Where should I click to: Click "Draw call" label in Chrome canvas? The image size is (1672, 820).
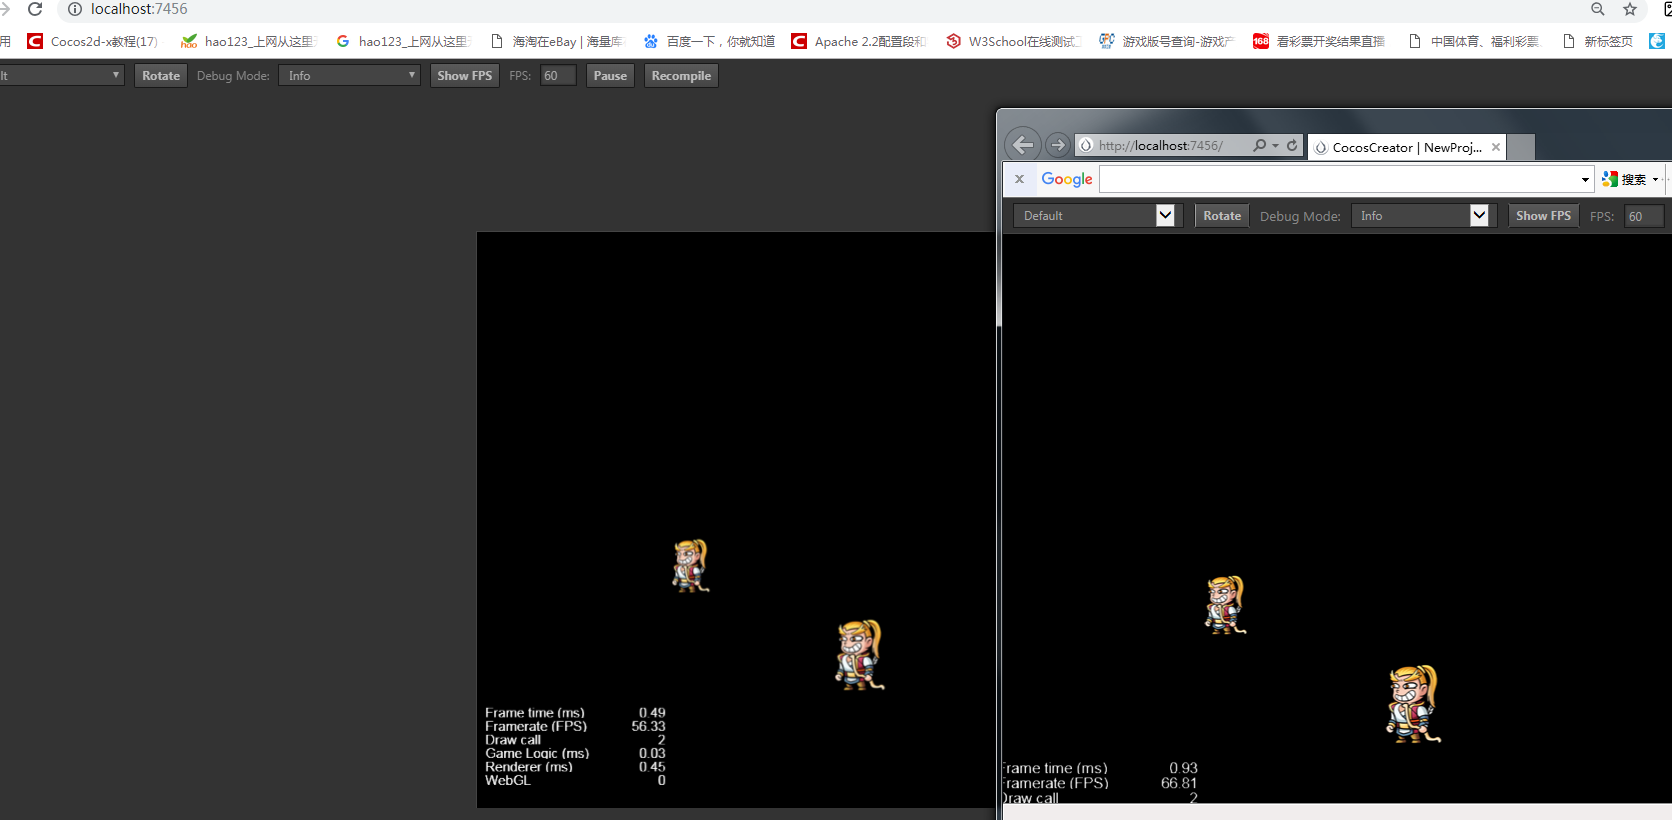click(x=513, y=740)
